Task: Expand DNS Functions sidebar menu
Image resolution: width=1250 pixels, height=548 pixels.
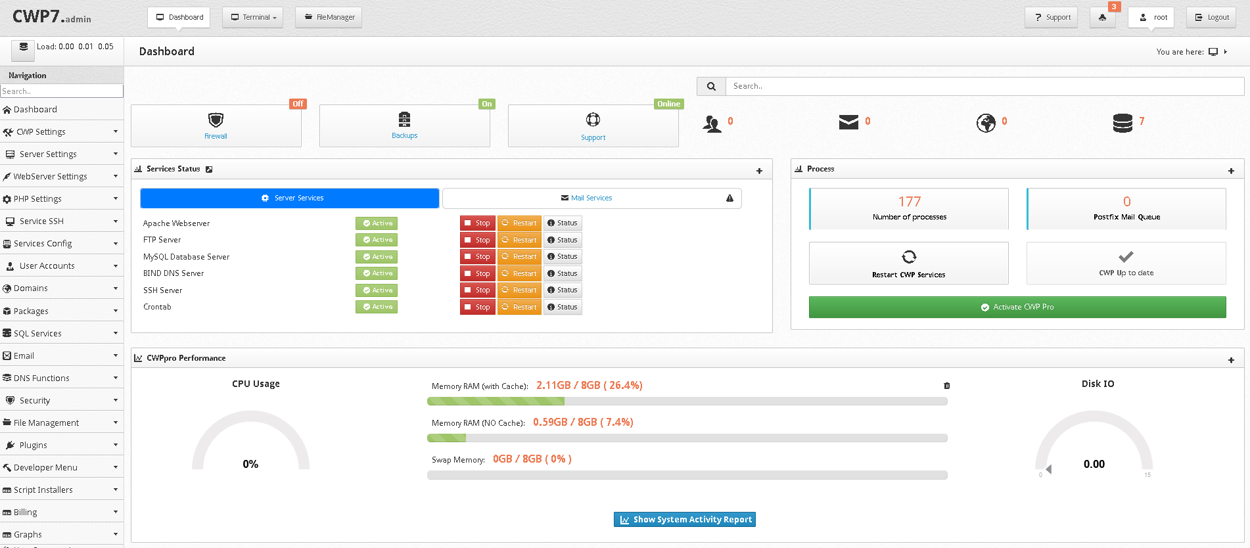Action: 61,378
